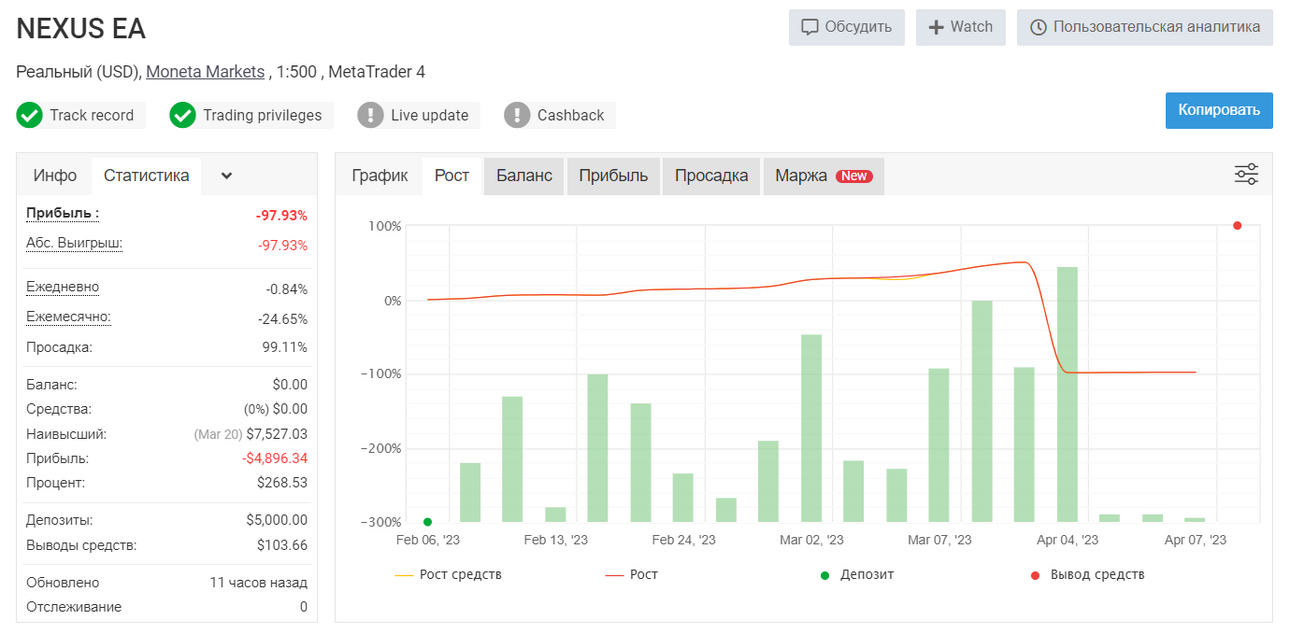This screenshot has height=634, width=1290.
Task: Click the 11 часов назад updated value
Action: click(259, 582)
